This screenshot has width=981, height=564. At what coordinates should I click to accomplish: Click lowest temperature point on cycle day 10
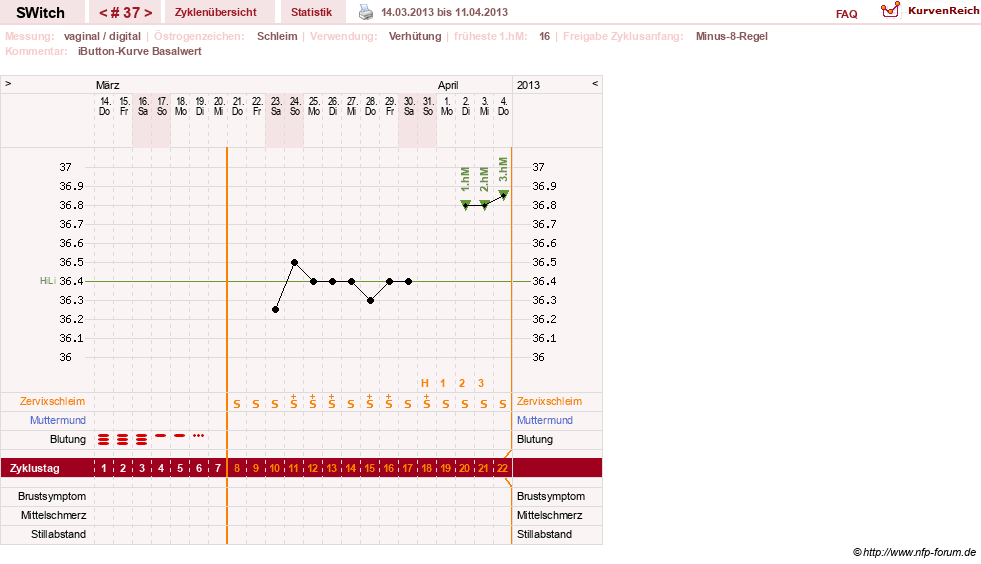coord(275,309)
